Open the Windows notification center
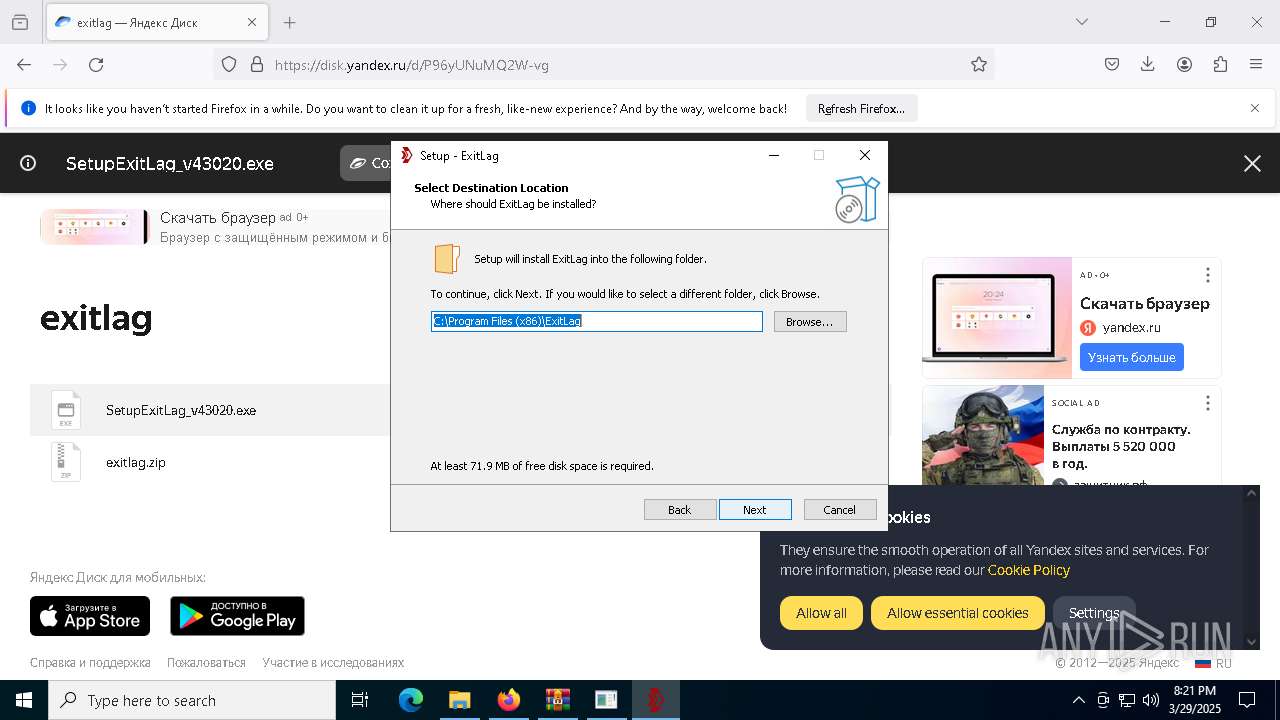Viewport: 1280px width, 720px height. 1247,700
